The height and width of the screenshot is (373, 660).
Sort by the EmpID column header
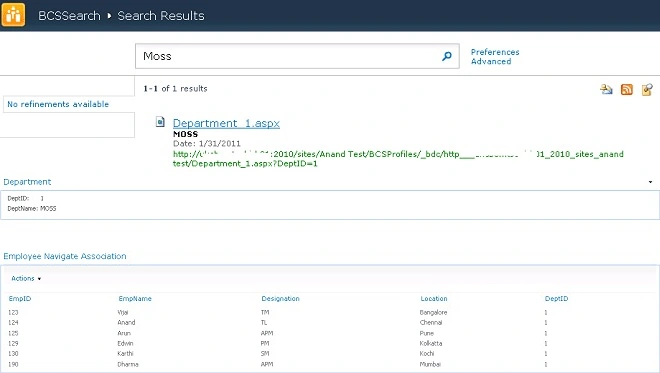pos(20,298)
